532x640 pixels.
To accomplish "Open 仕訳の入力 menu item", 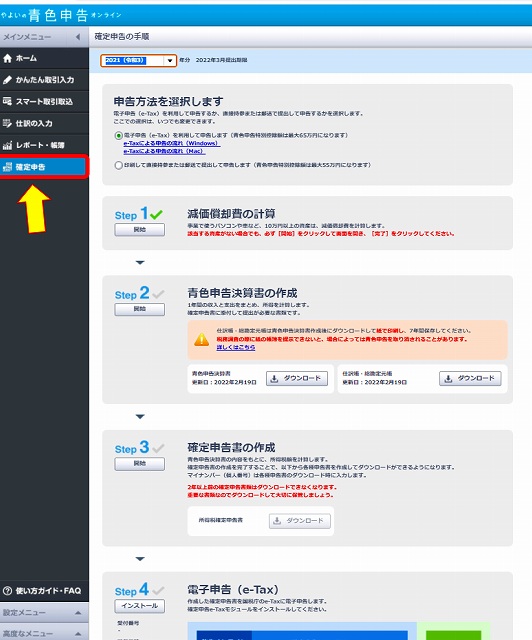I will [x=44, y=123].
